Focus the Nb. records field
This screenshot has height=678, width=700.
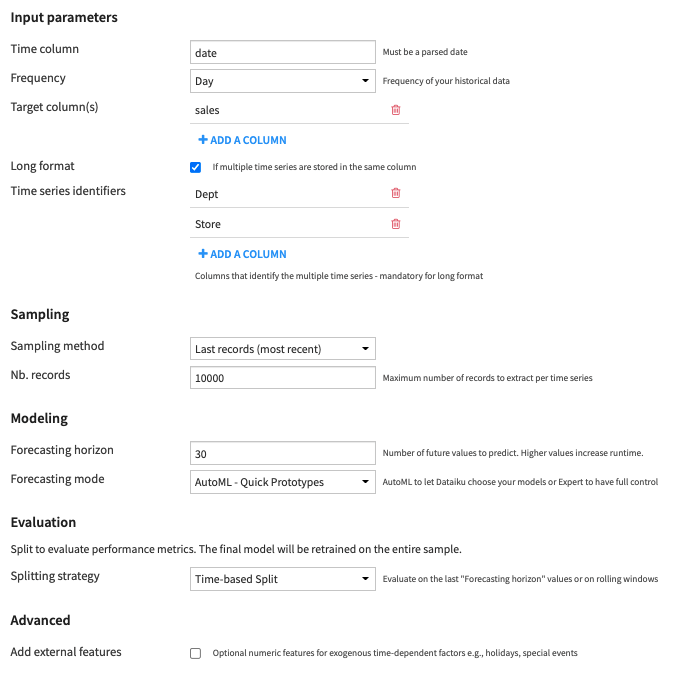click(x=282, y=378)
